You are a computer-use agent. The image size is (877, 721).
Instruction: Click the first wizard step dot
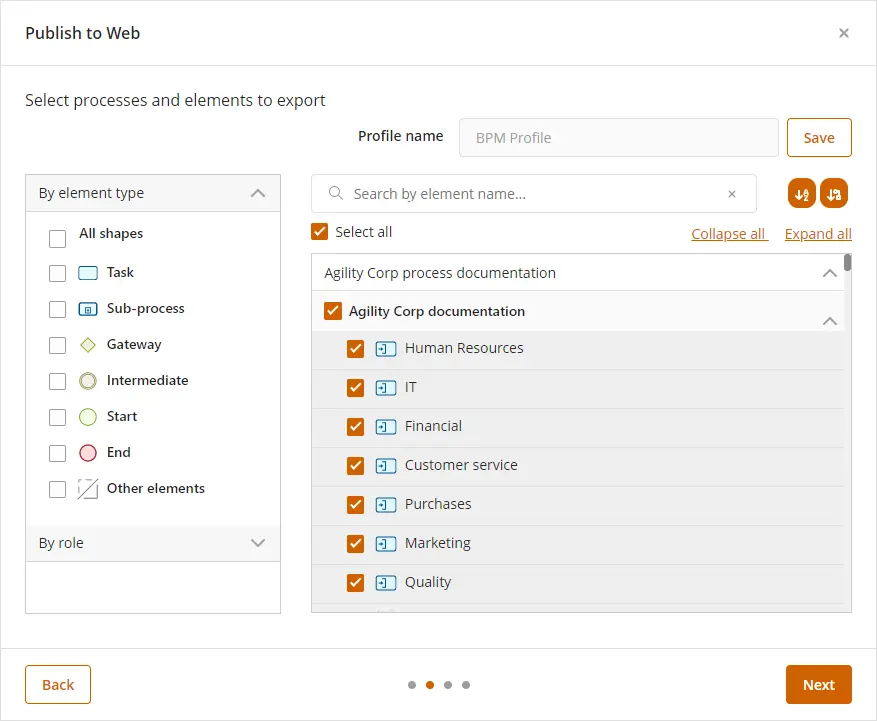tap(412, 685)
